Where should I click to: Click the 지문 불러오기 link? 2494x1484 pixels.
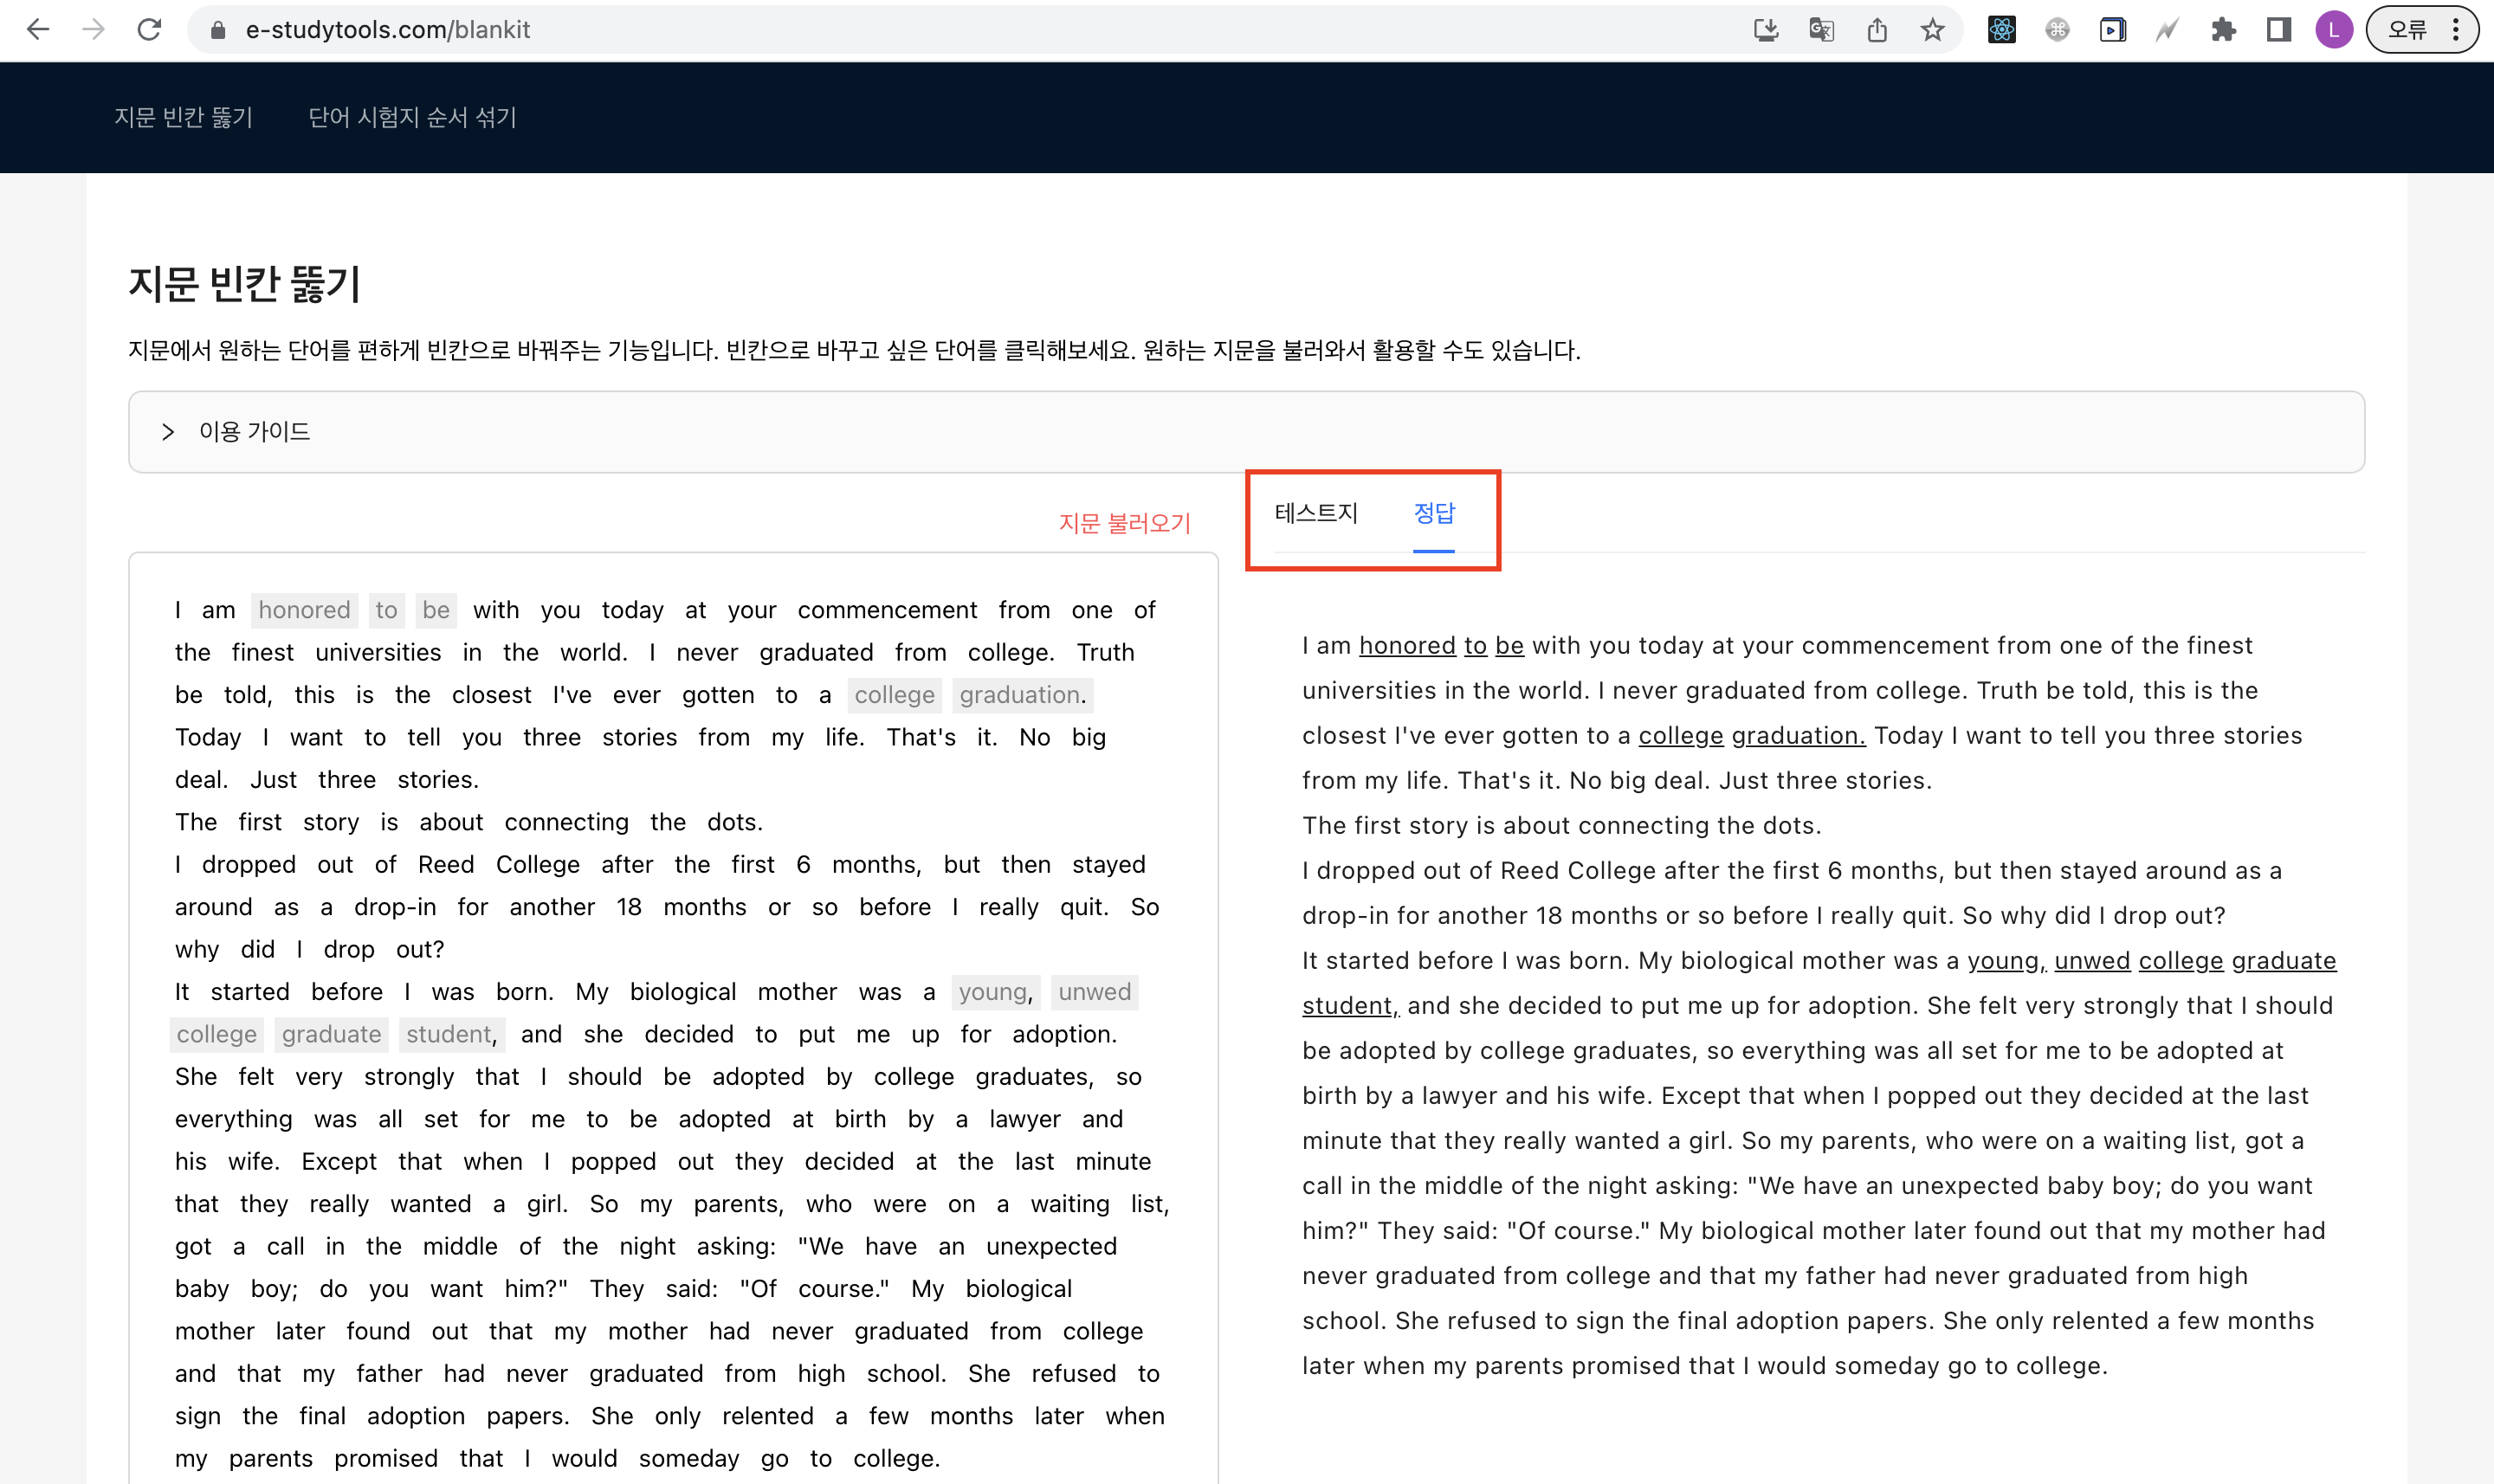(x=1124, y=524)
